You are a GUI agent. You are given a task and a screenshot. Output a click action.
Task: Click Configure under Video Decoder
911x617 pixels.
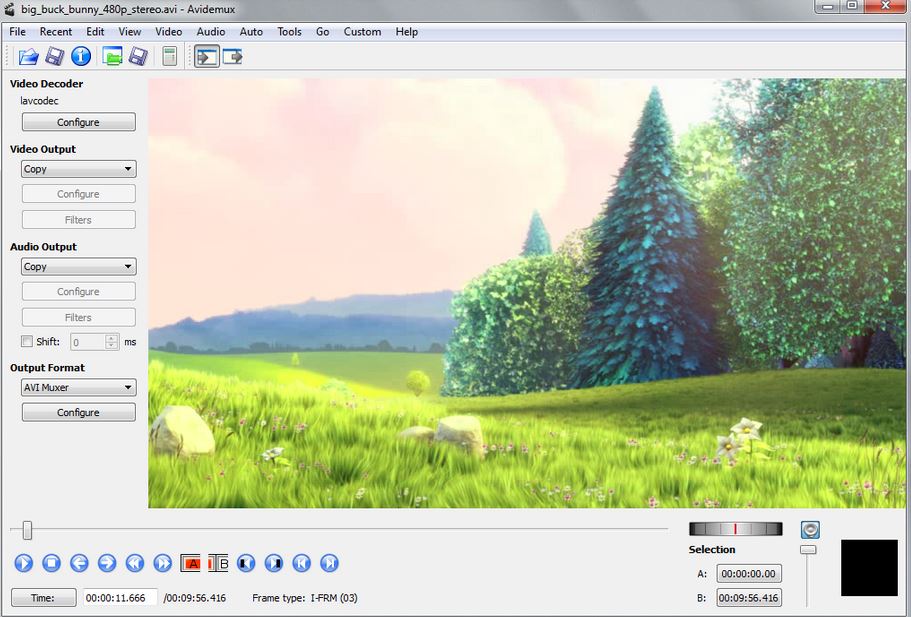click(x=78, y=122)
